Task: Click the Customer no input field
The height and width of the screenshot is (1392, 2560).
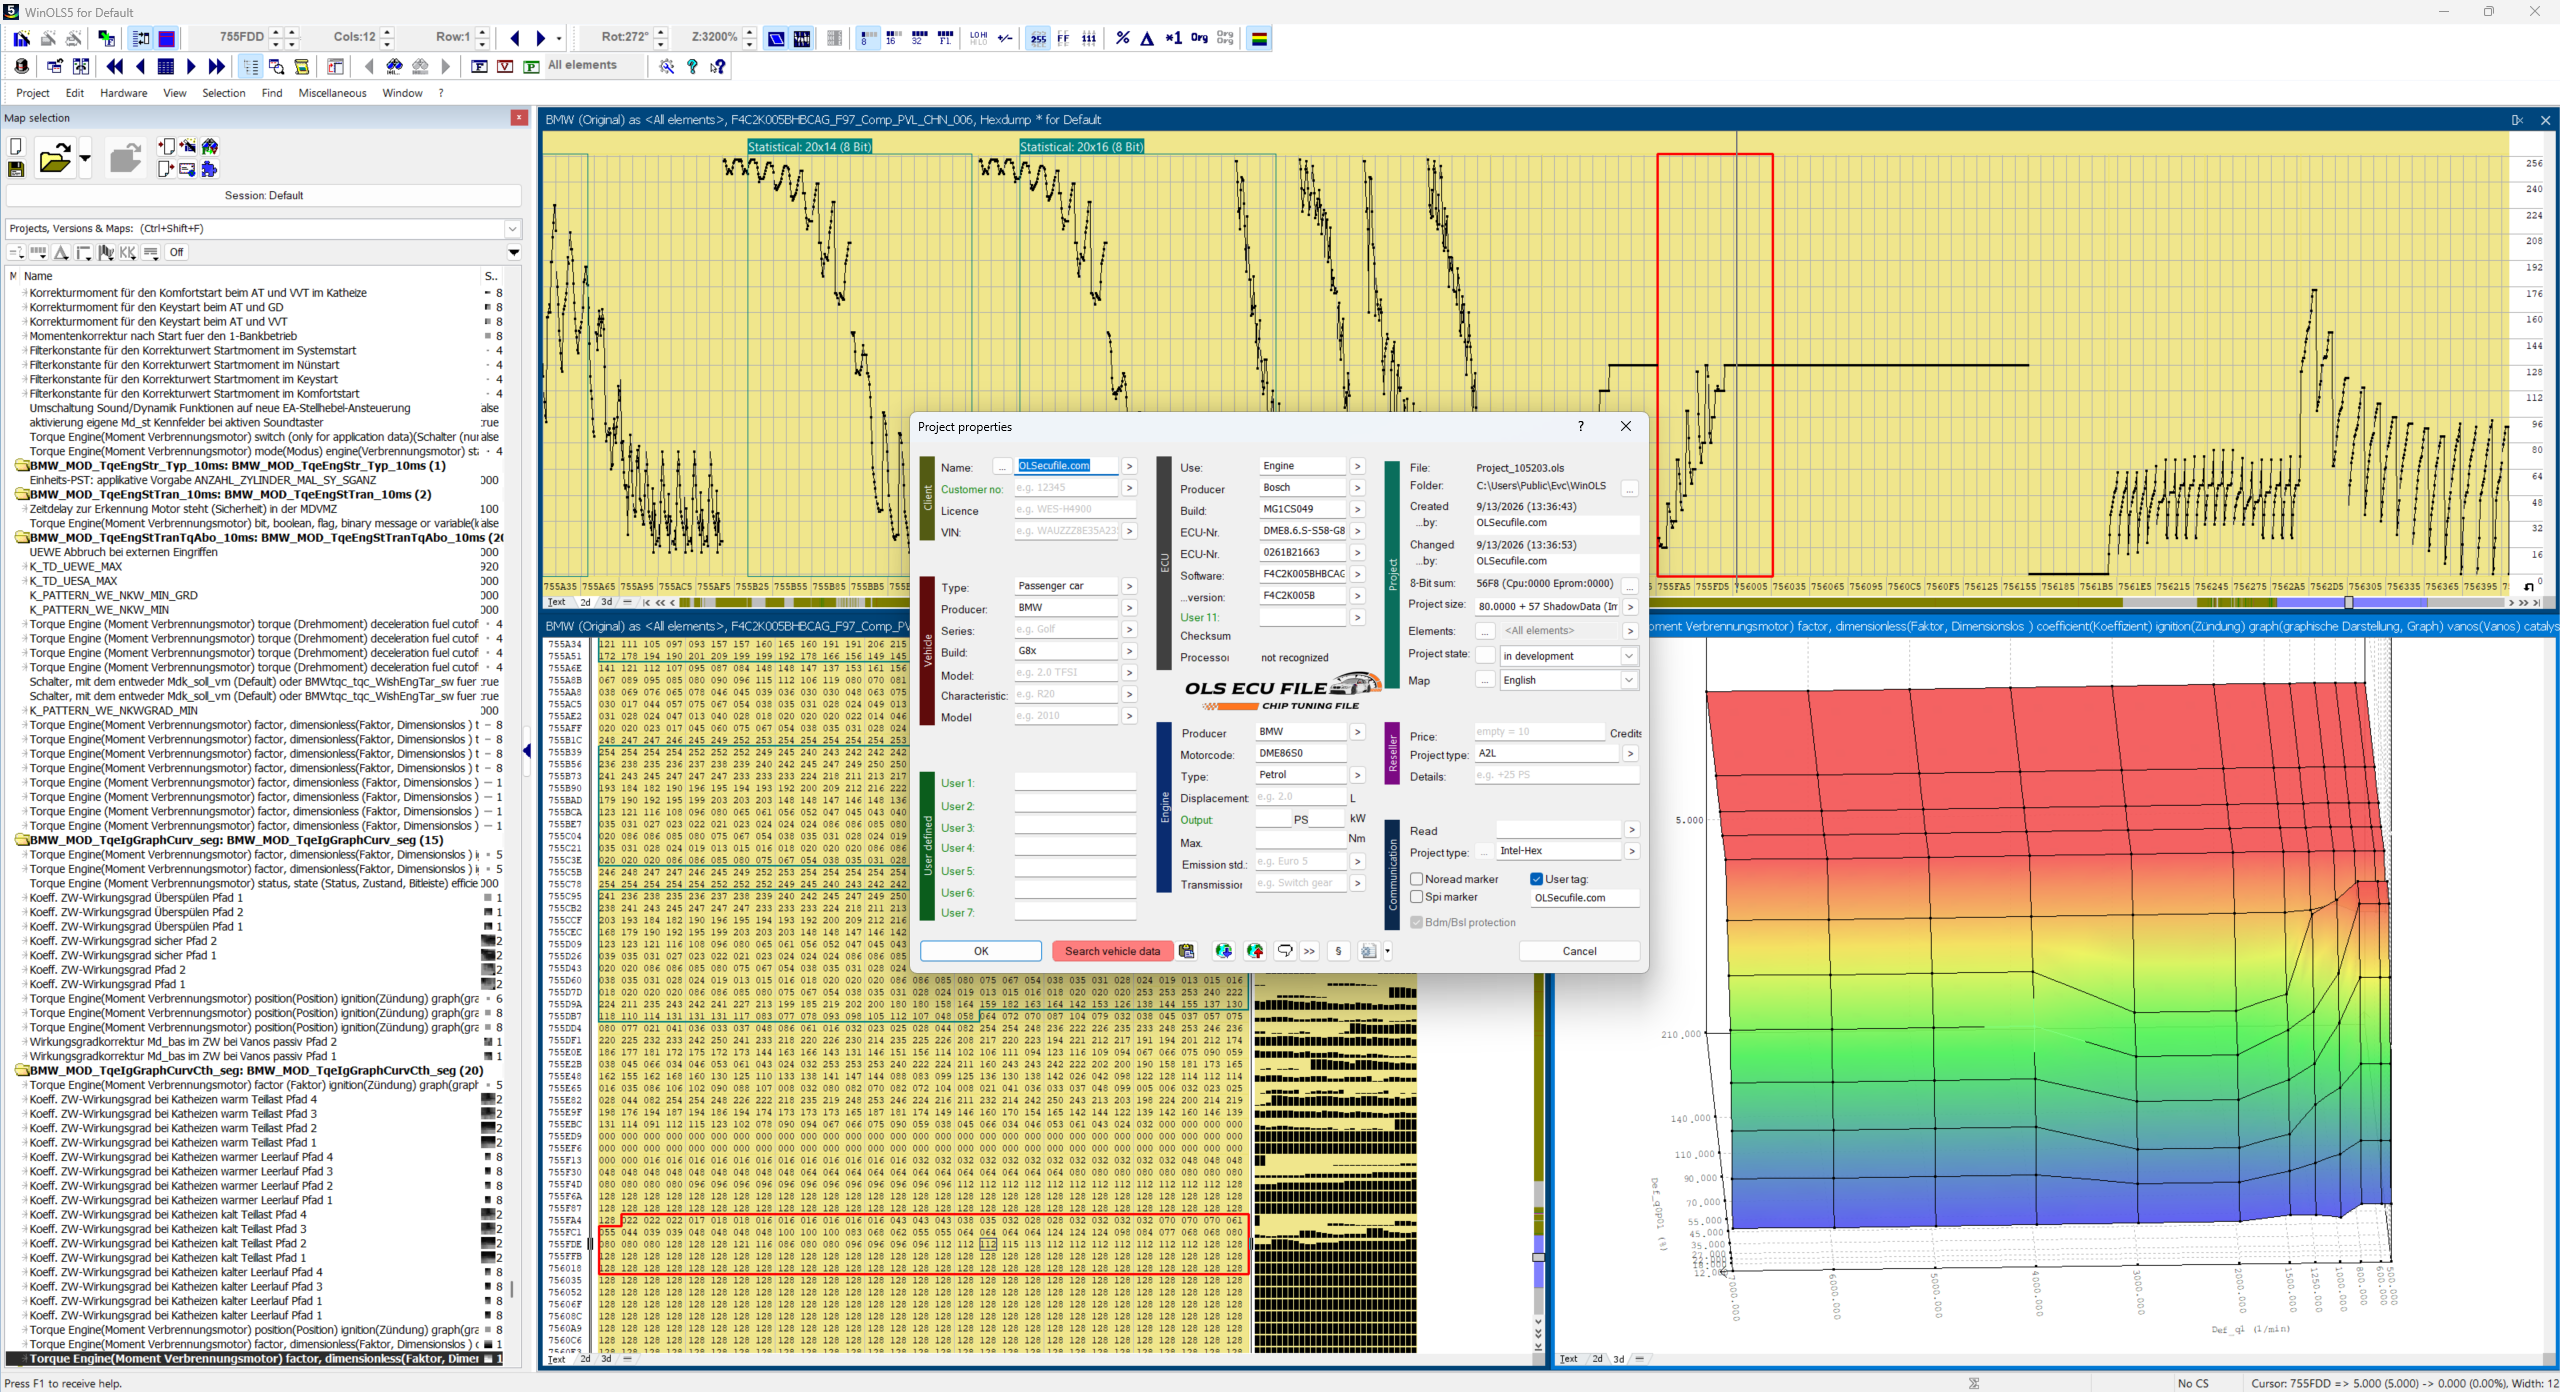Action: click(x=1066, y=488)
